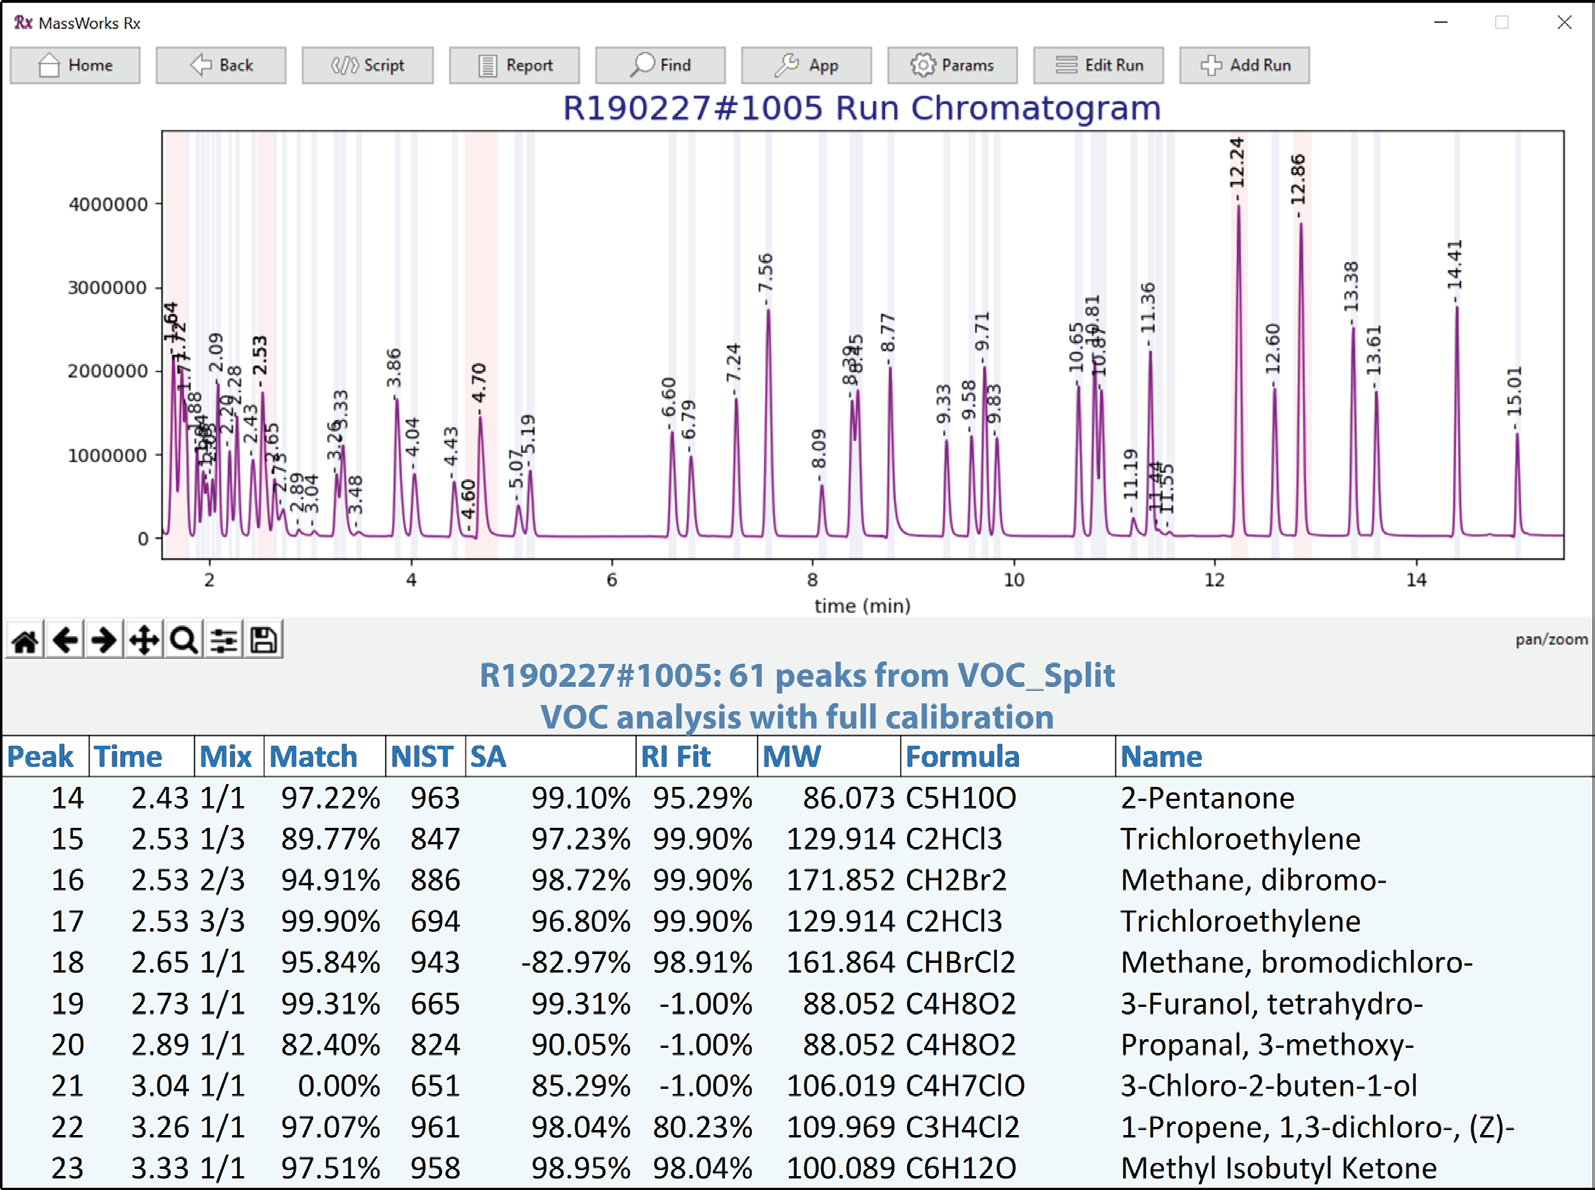Click the App wrench button

coord(806,65)
